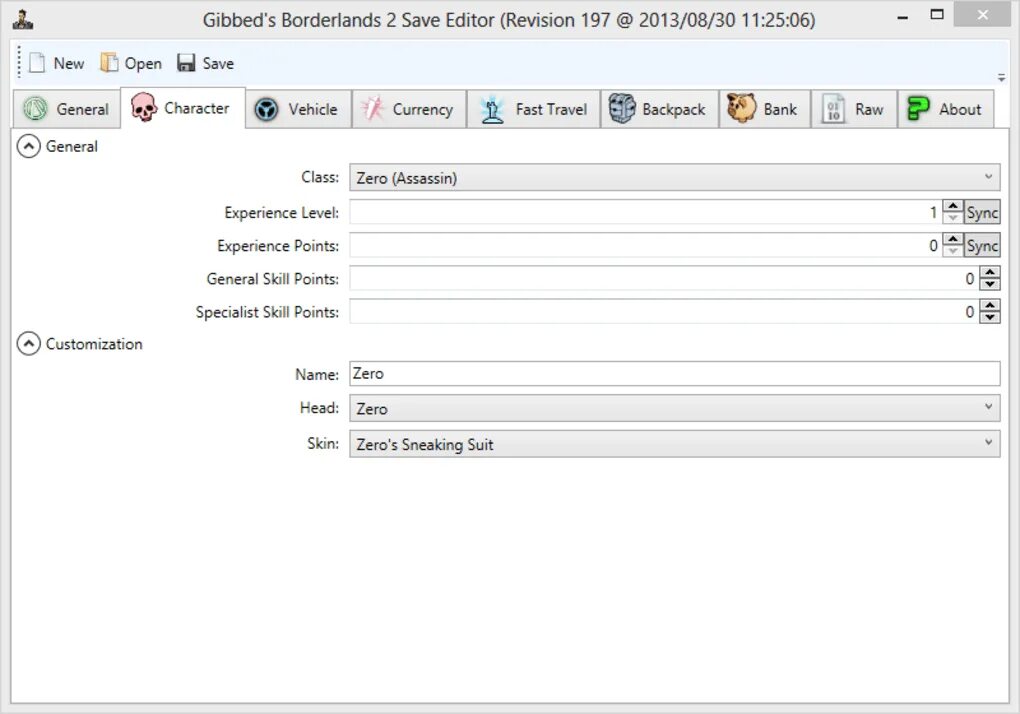Click the Open toolbar button label

coord(143,64)
